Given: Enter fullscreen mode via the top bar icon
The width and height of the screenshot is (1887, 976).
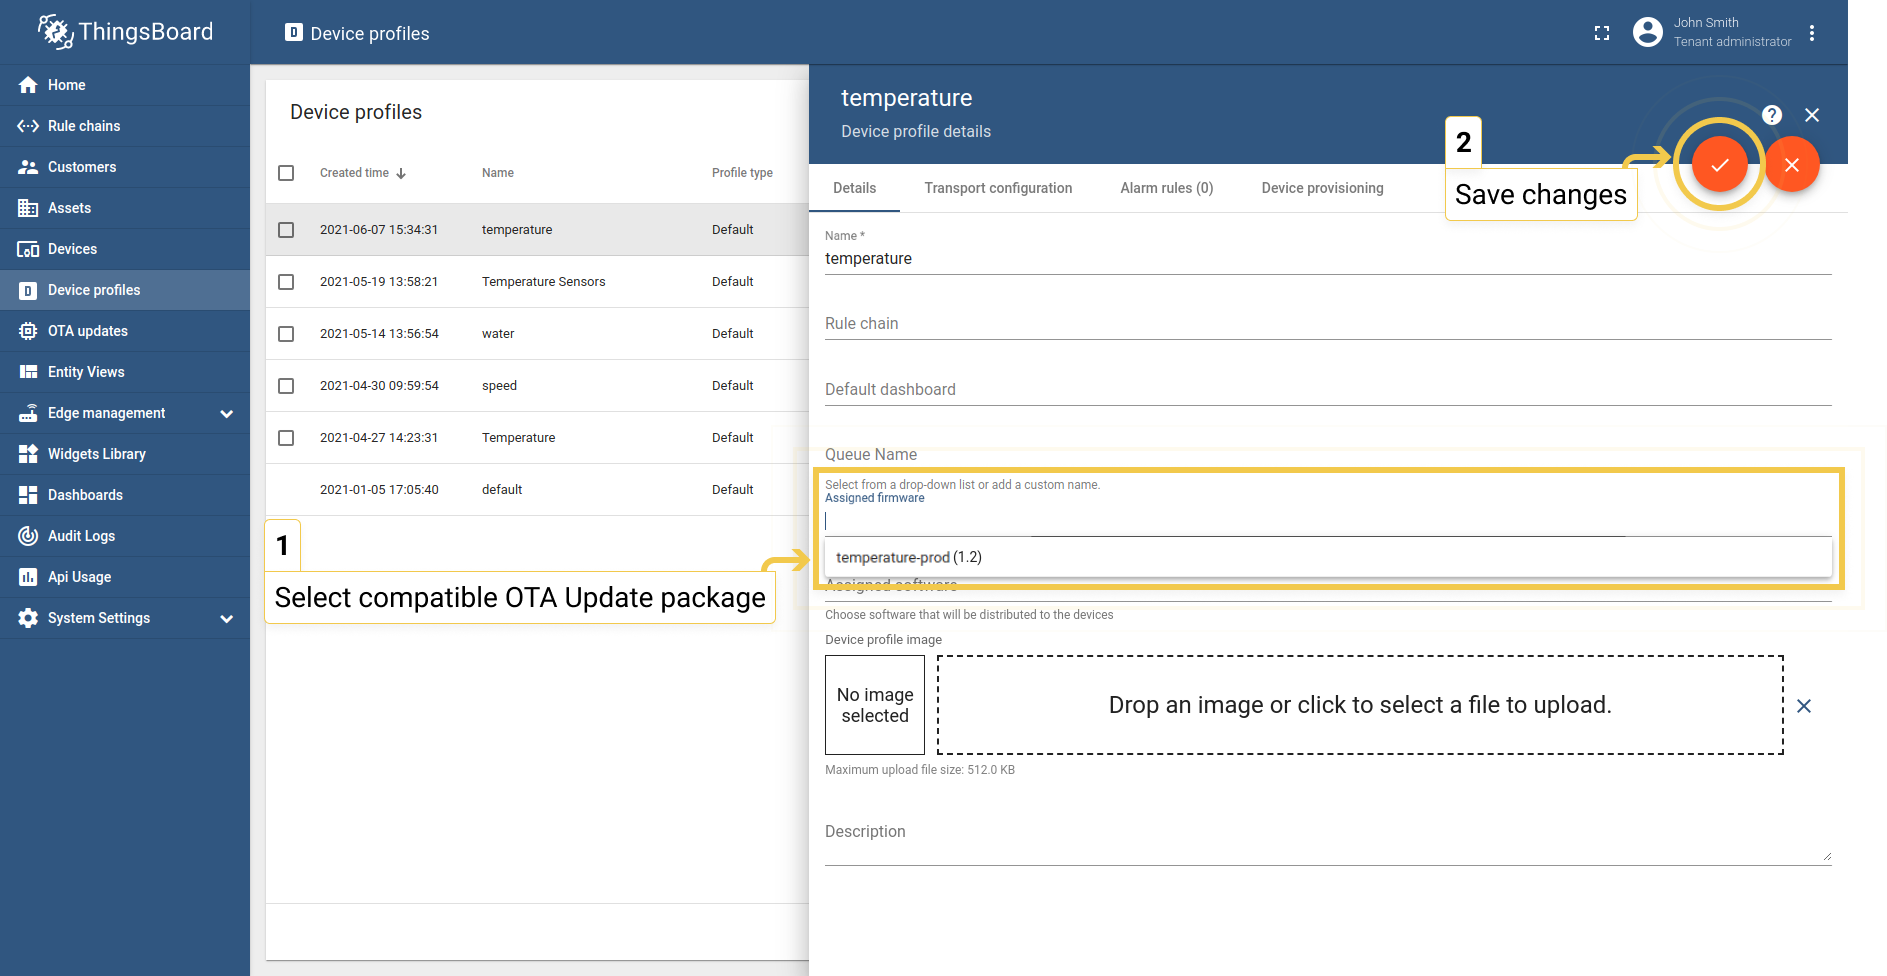Looking at the screenshot, I should click(1601, 32).
